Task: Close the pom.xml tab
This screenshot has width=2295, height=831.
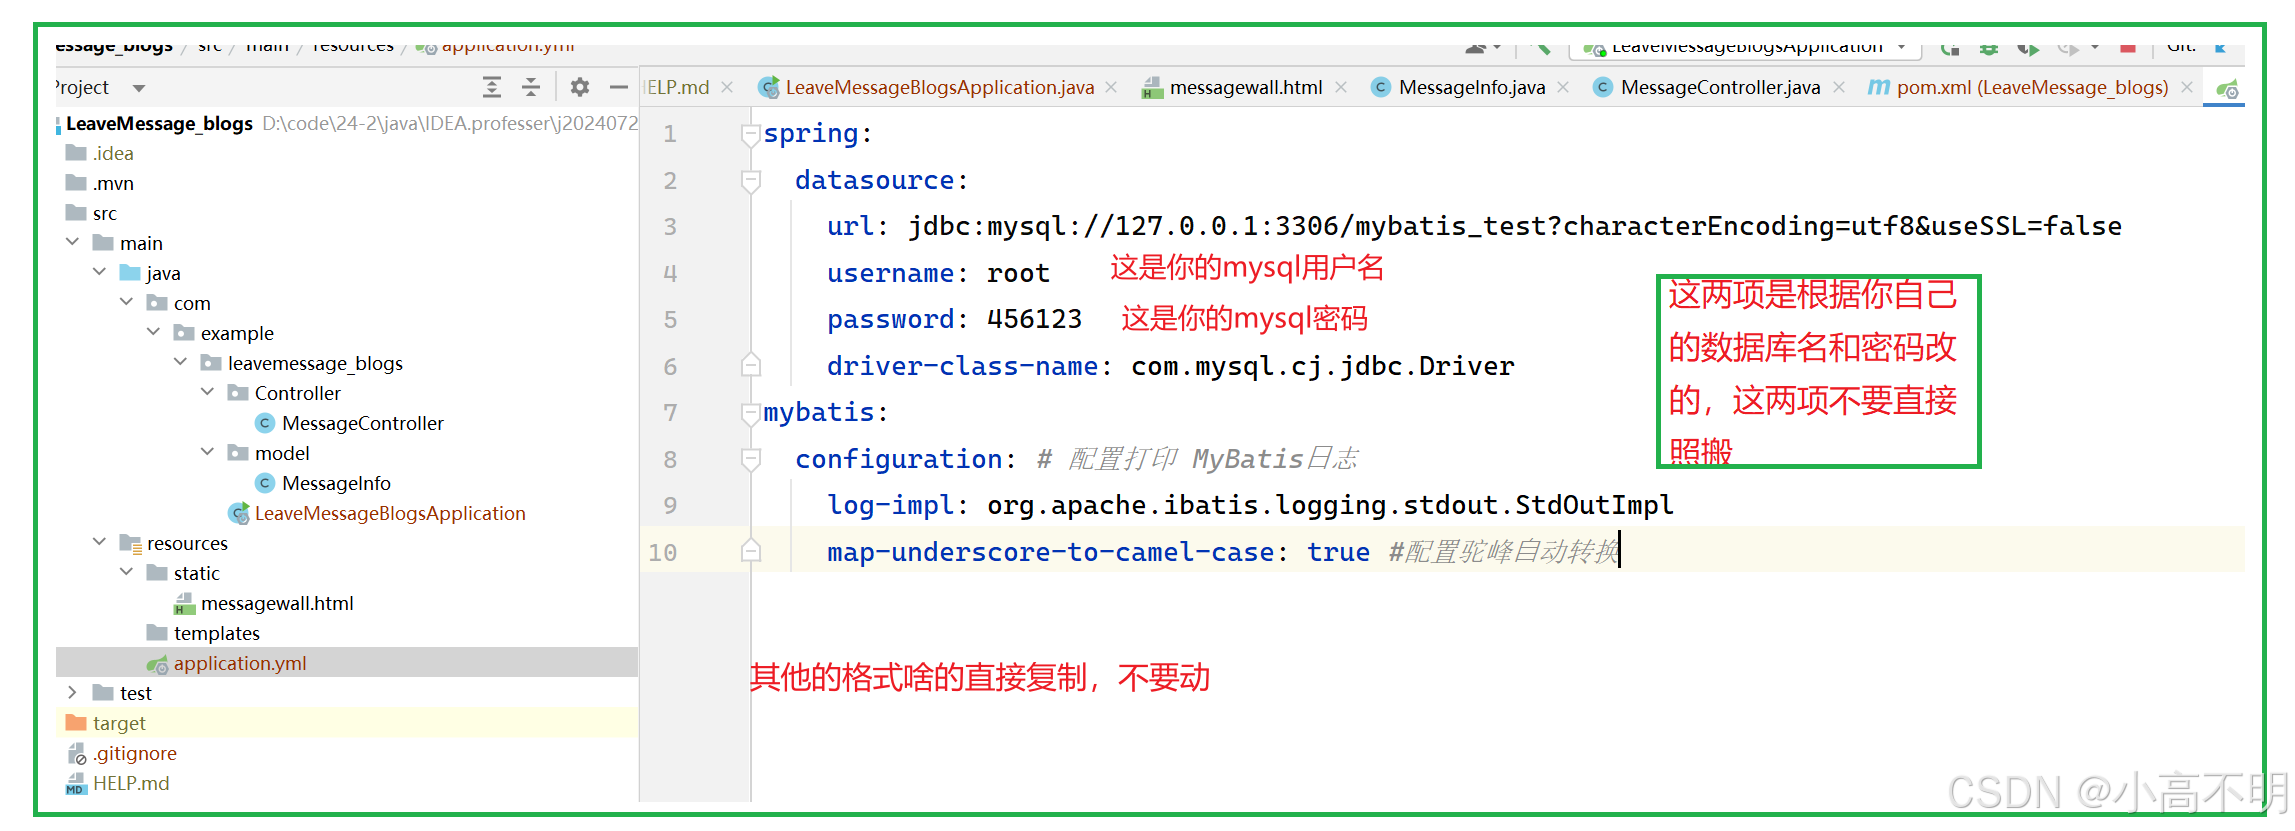Action: point(2187,87)
